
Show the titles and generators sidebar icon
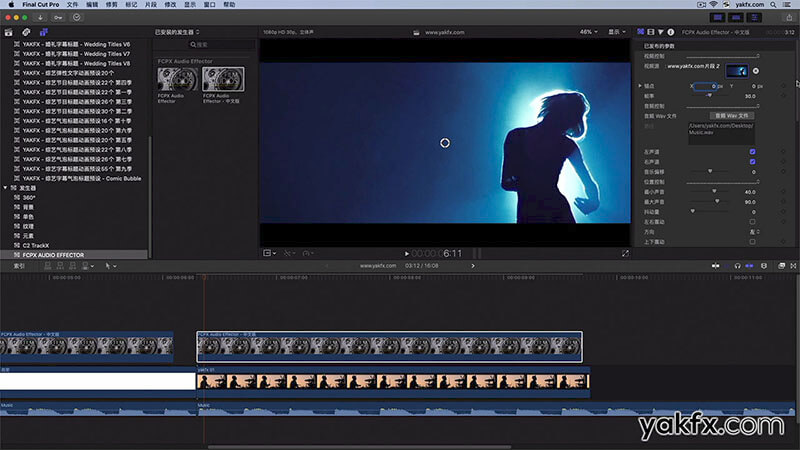(x=44, y=32)
